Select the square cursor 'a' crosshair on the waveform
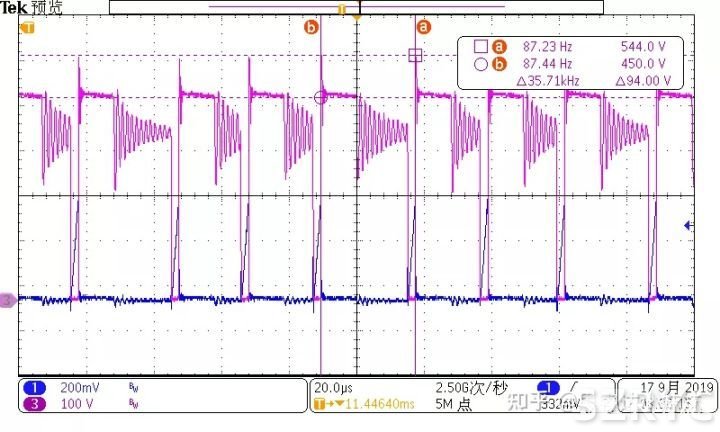Image resolution: width=720 pixels, height=432 pixels. [x=415, y=56]
